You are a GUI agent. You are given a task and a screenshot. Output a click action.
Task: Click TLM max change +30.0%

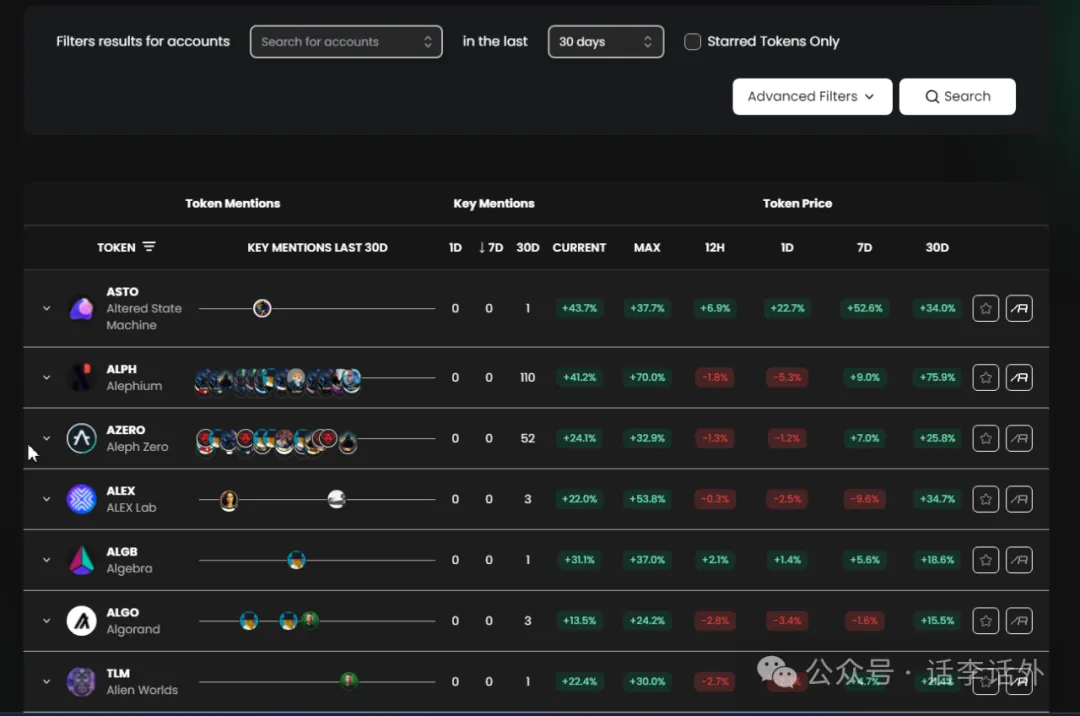647,682
